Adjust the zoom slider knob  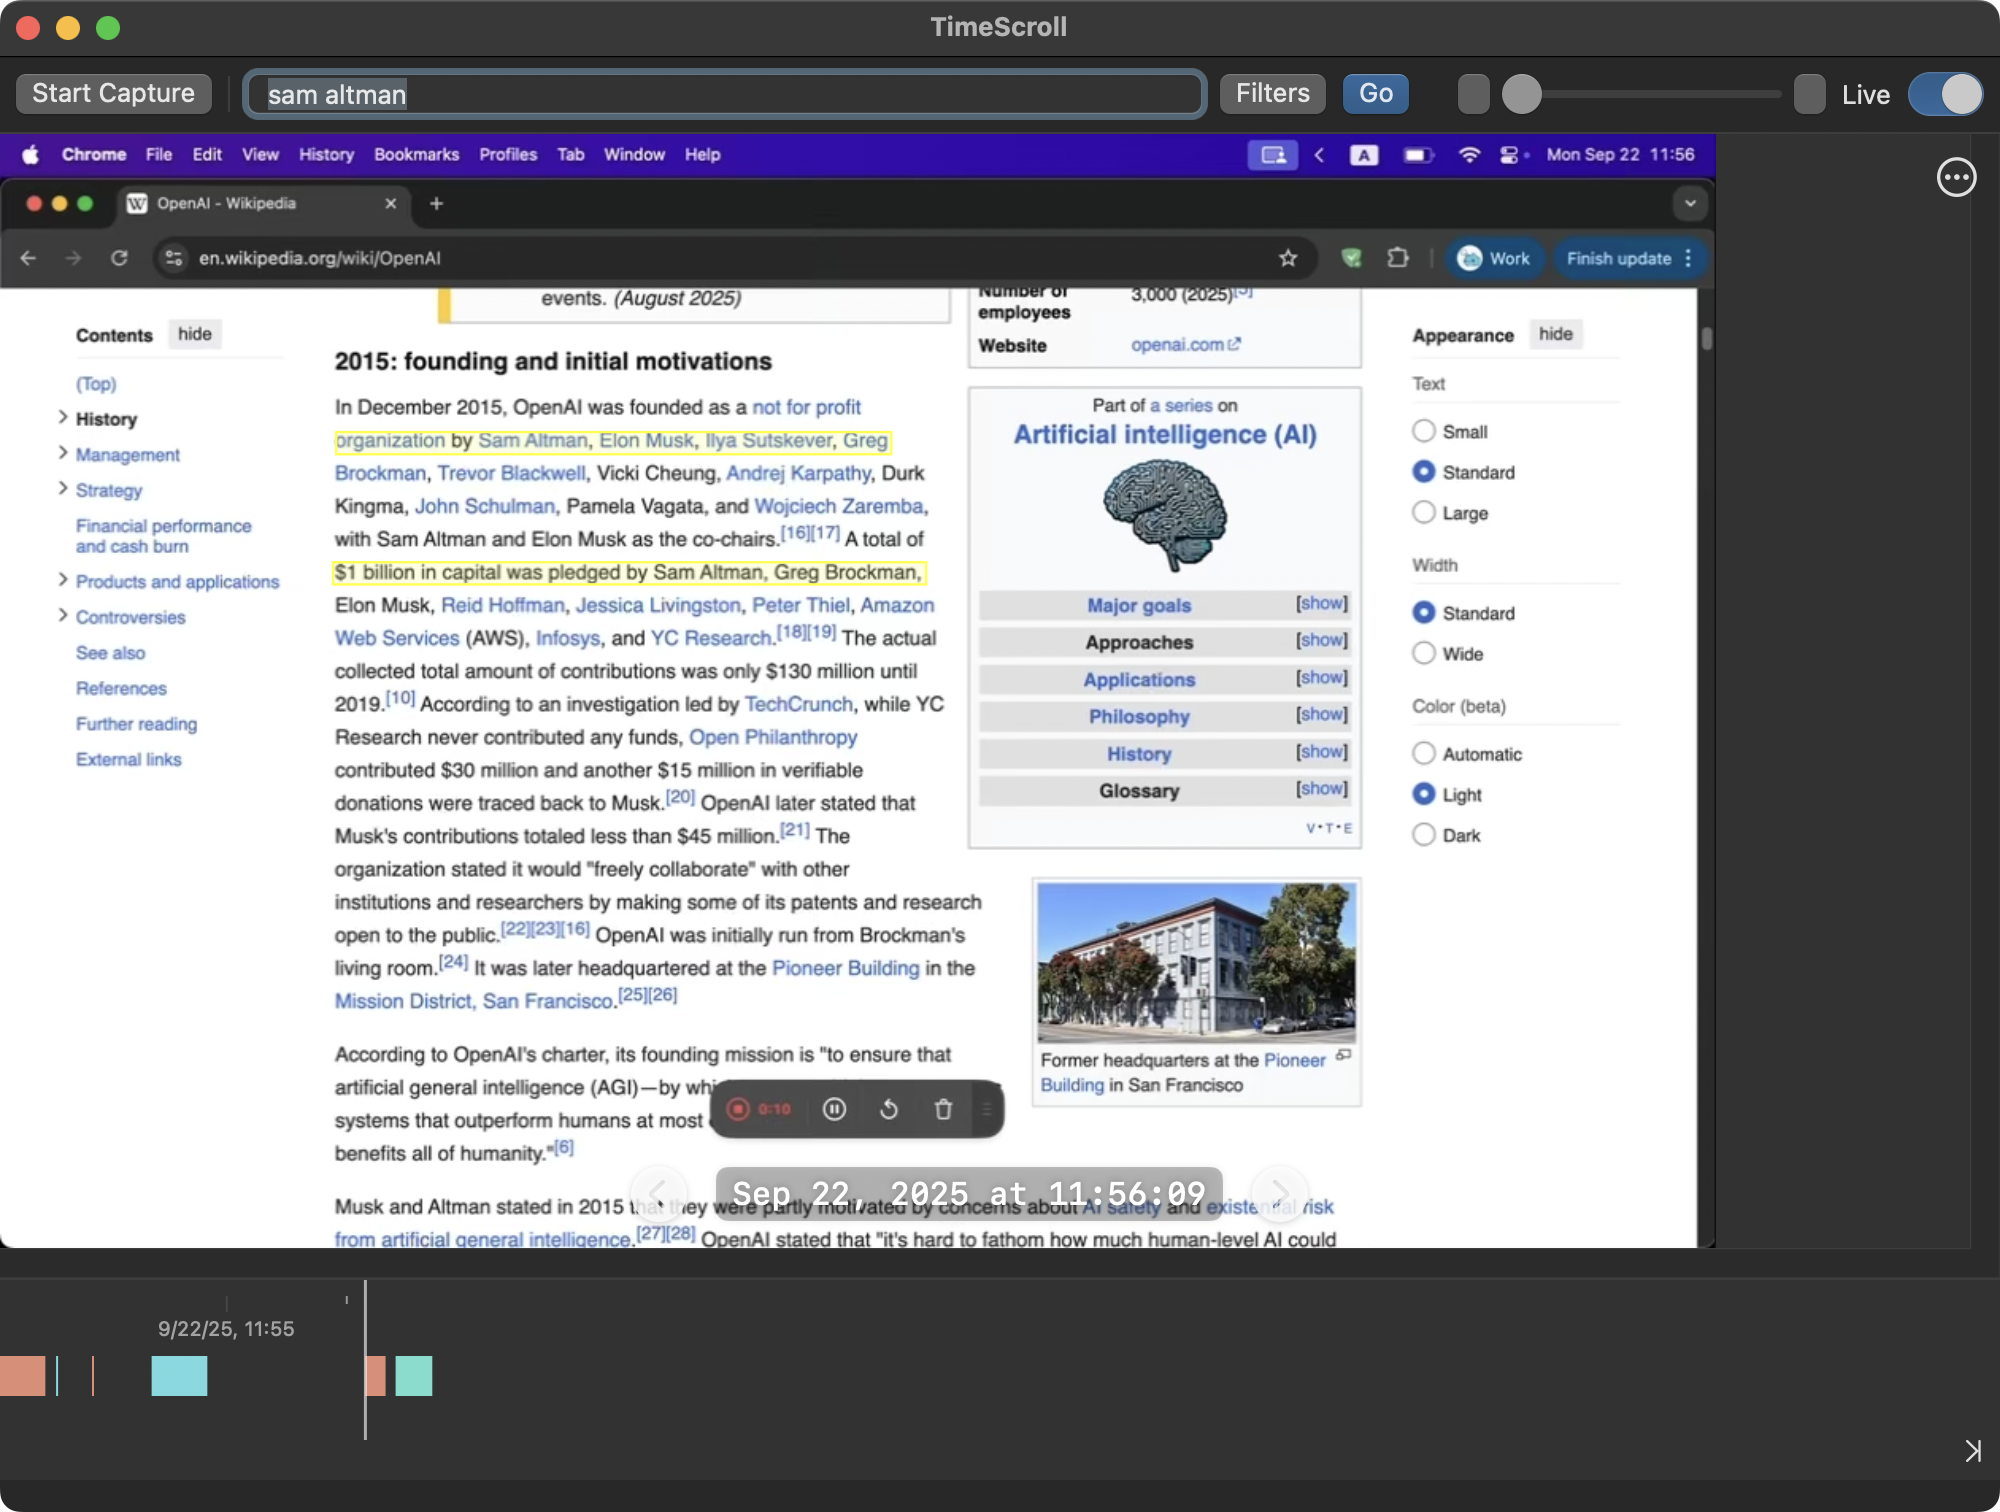(x=1522, y=94)
